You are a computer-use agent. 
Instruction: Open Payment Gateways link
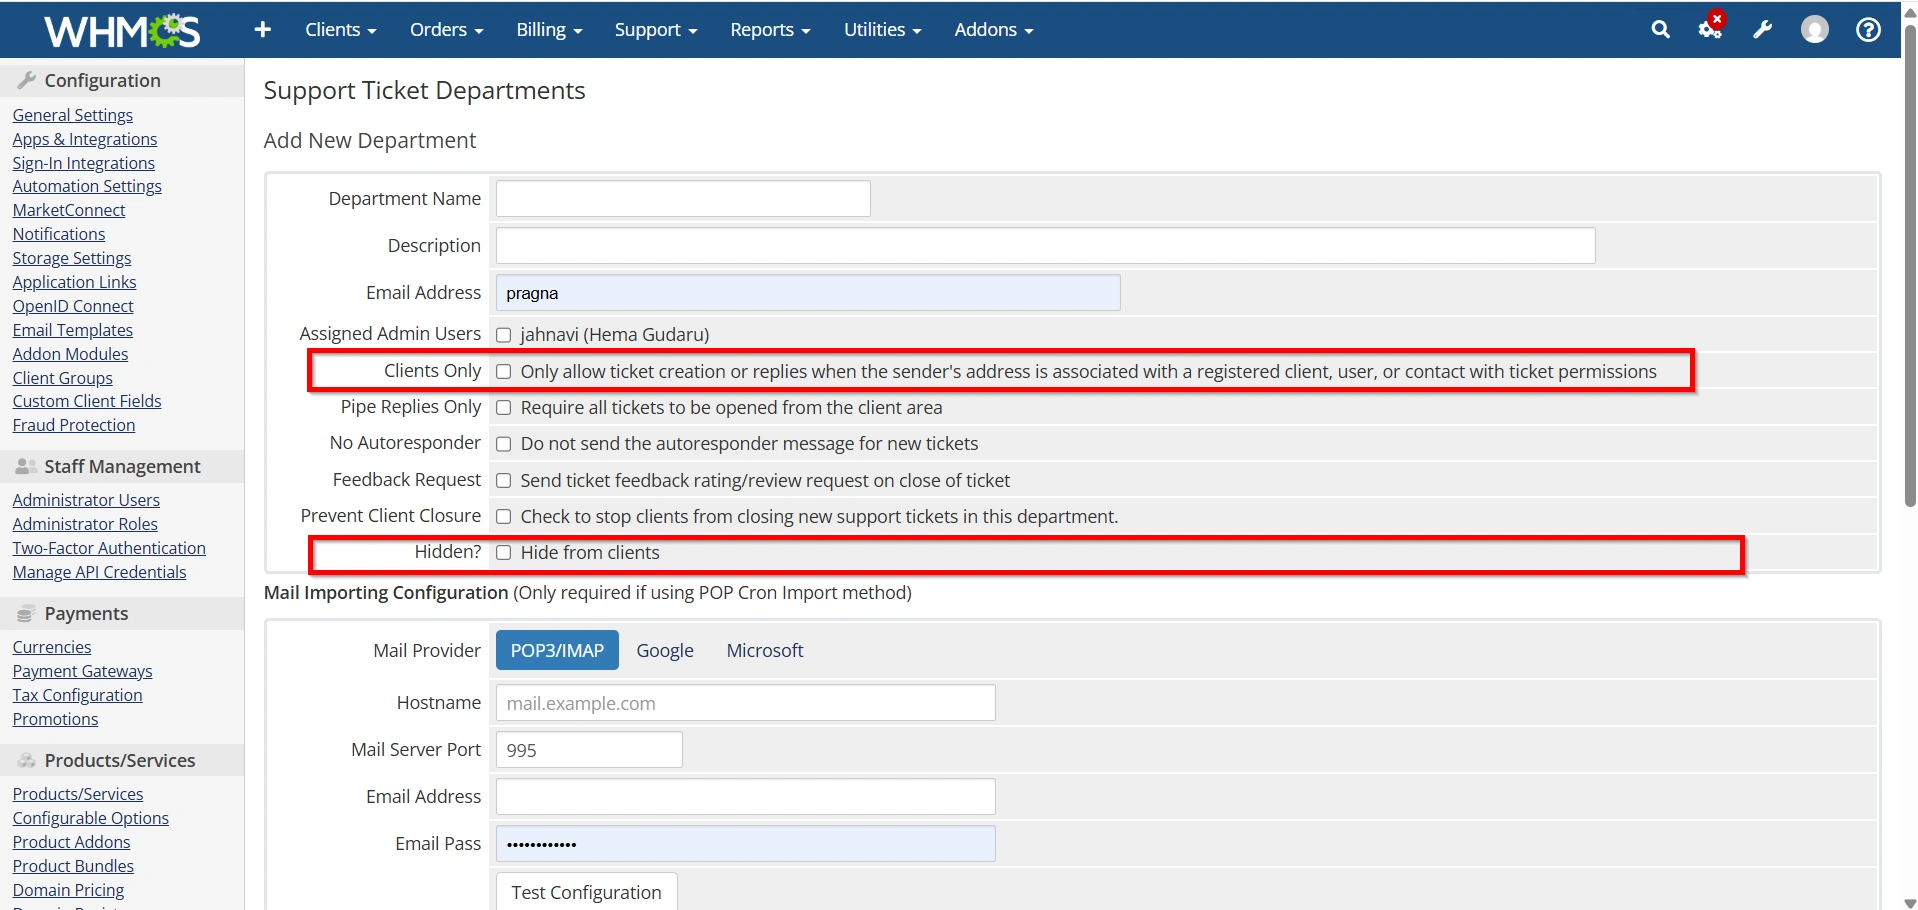tap(82, 671)
